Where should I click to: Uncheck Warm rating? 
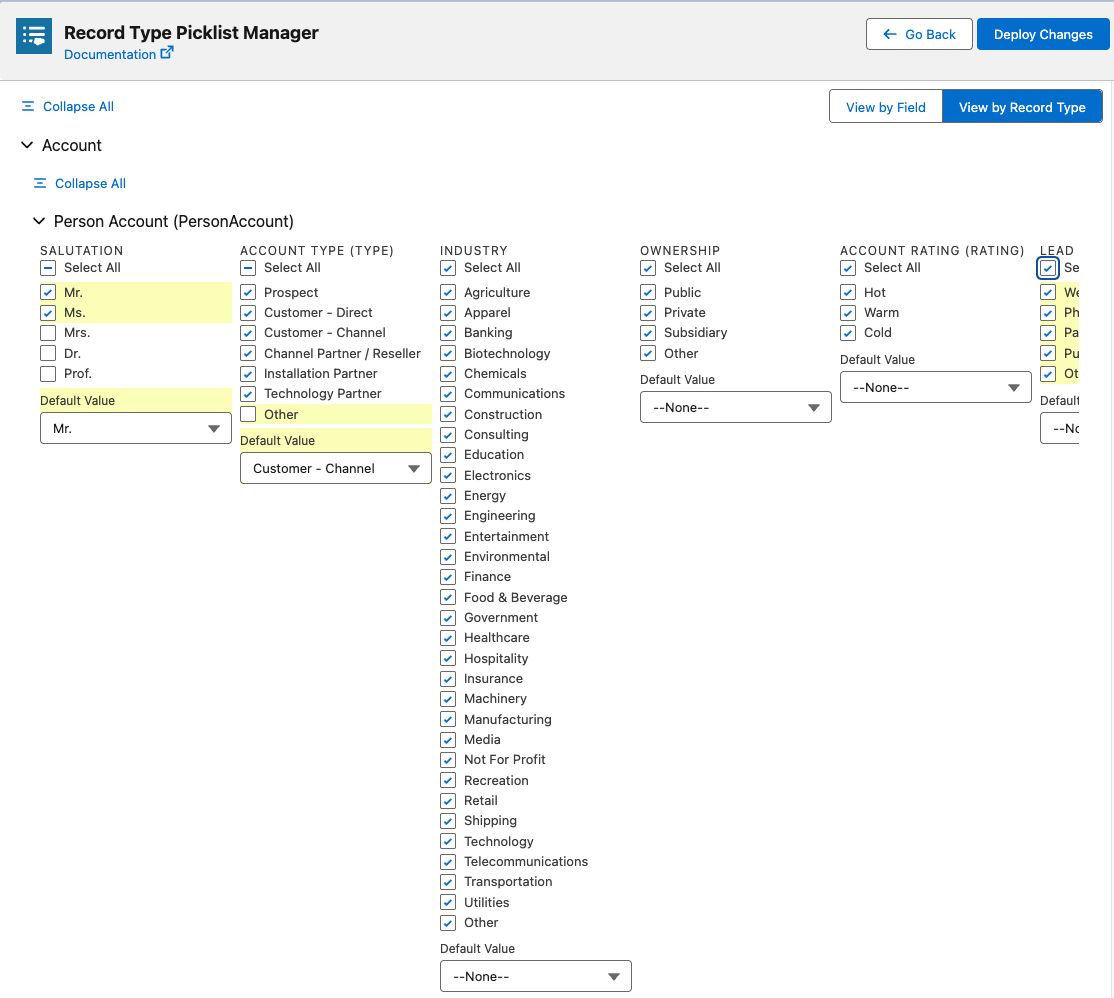click(x=848, y=313)
